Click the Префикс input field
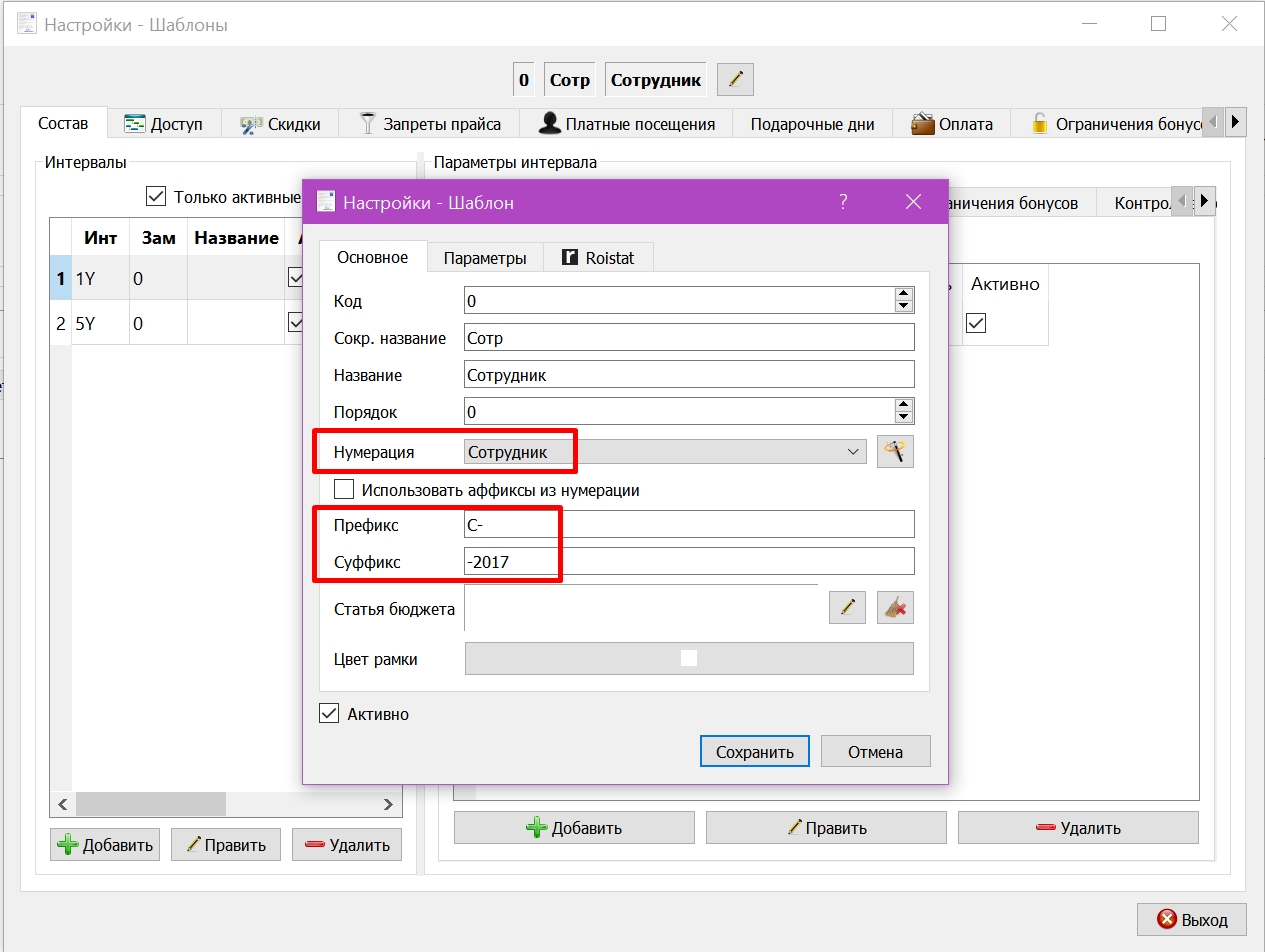This screenshot has height=952, width=1265. coord(689,524)
